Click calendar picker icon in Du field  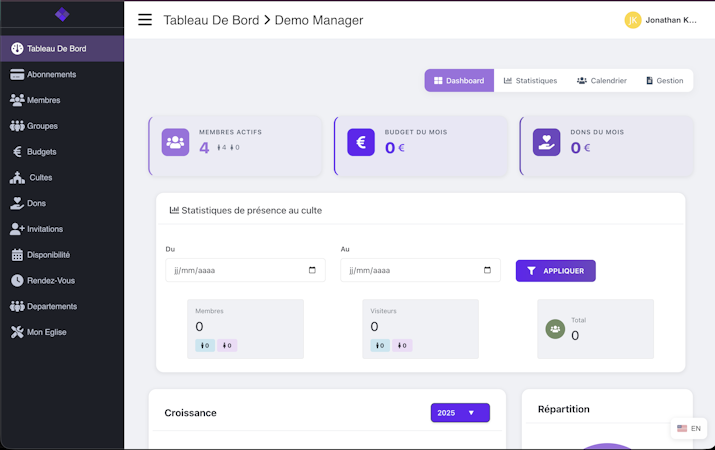[x=312, y=270]
